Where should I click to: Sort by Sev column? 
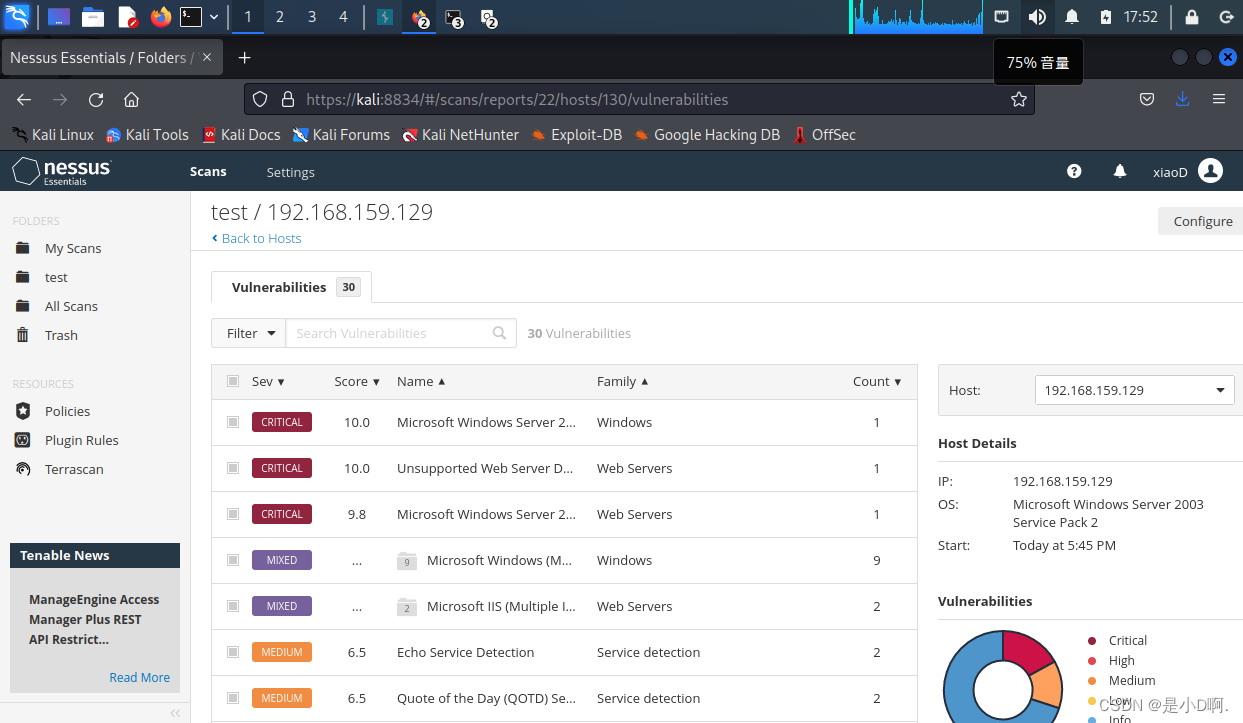click(268, 381)
